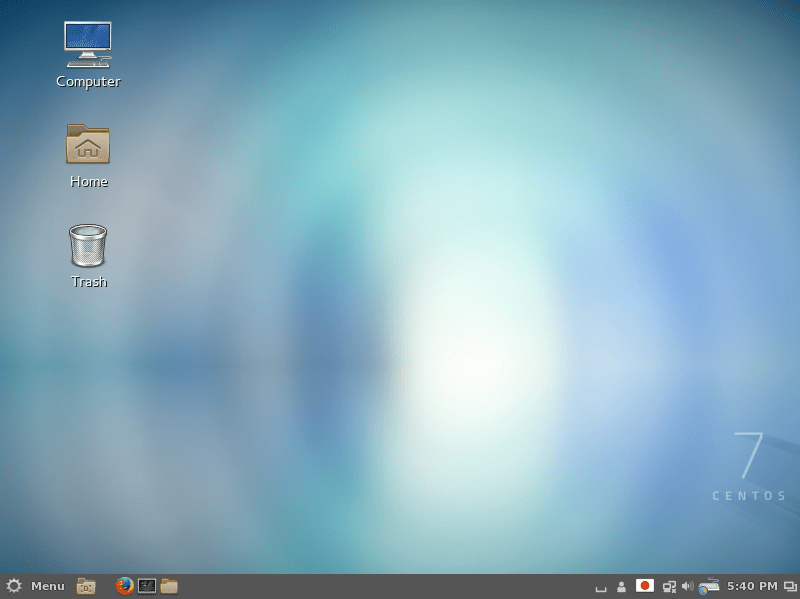Launch Firefox from the panel
The image size is (800, 599).
[124, 586]
